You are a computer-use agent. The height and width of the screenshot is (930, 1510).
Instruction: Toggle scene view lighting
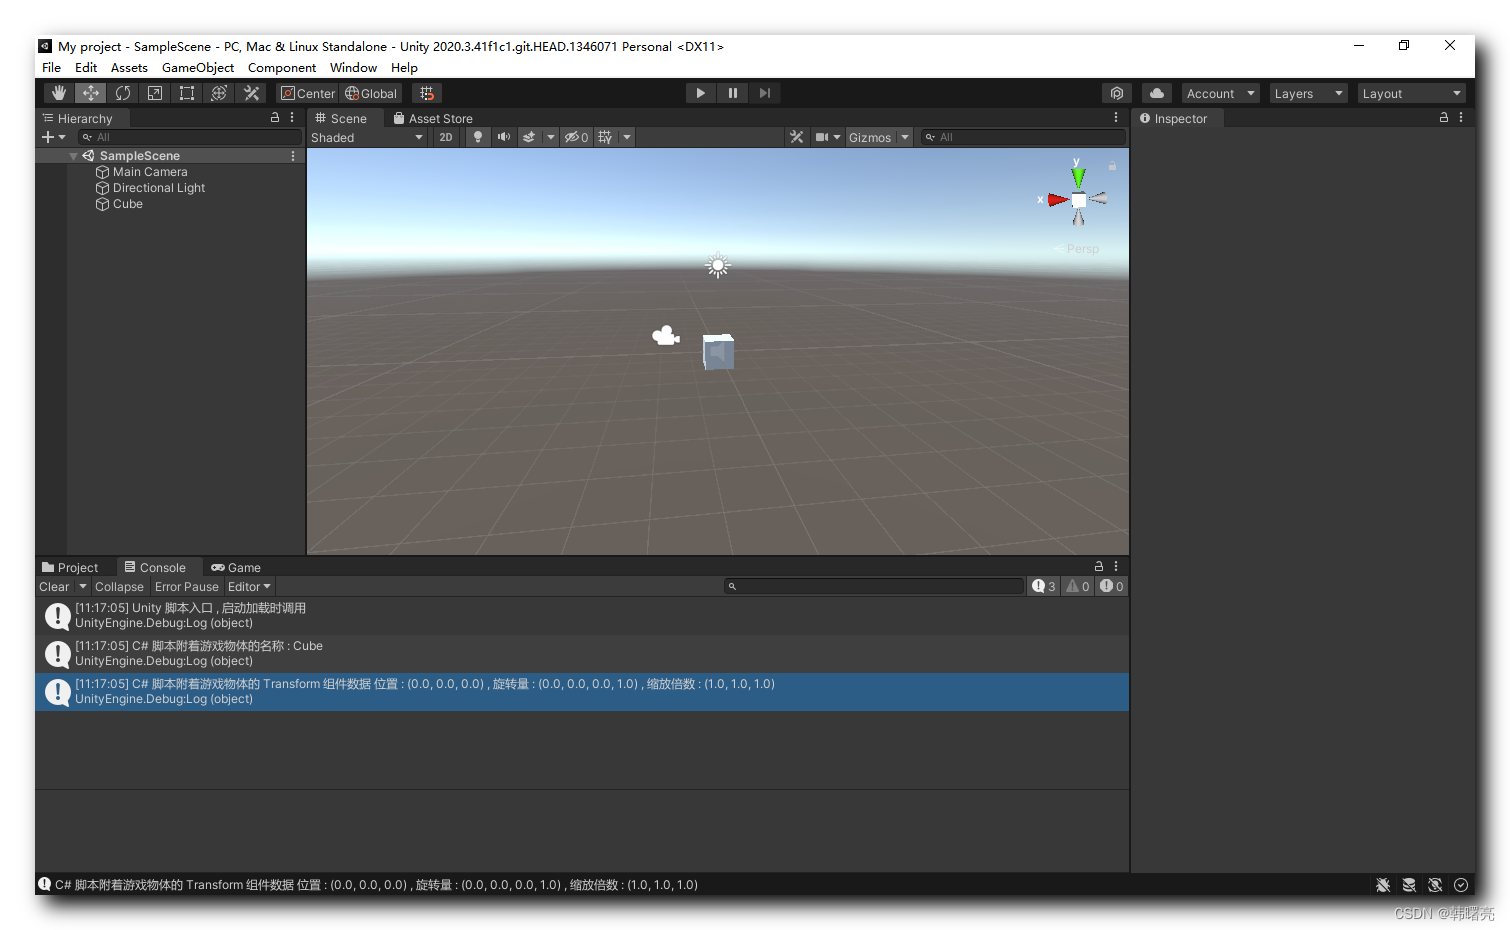pyautogui.click(x=477, y=137)
